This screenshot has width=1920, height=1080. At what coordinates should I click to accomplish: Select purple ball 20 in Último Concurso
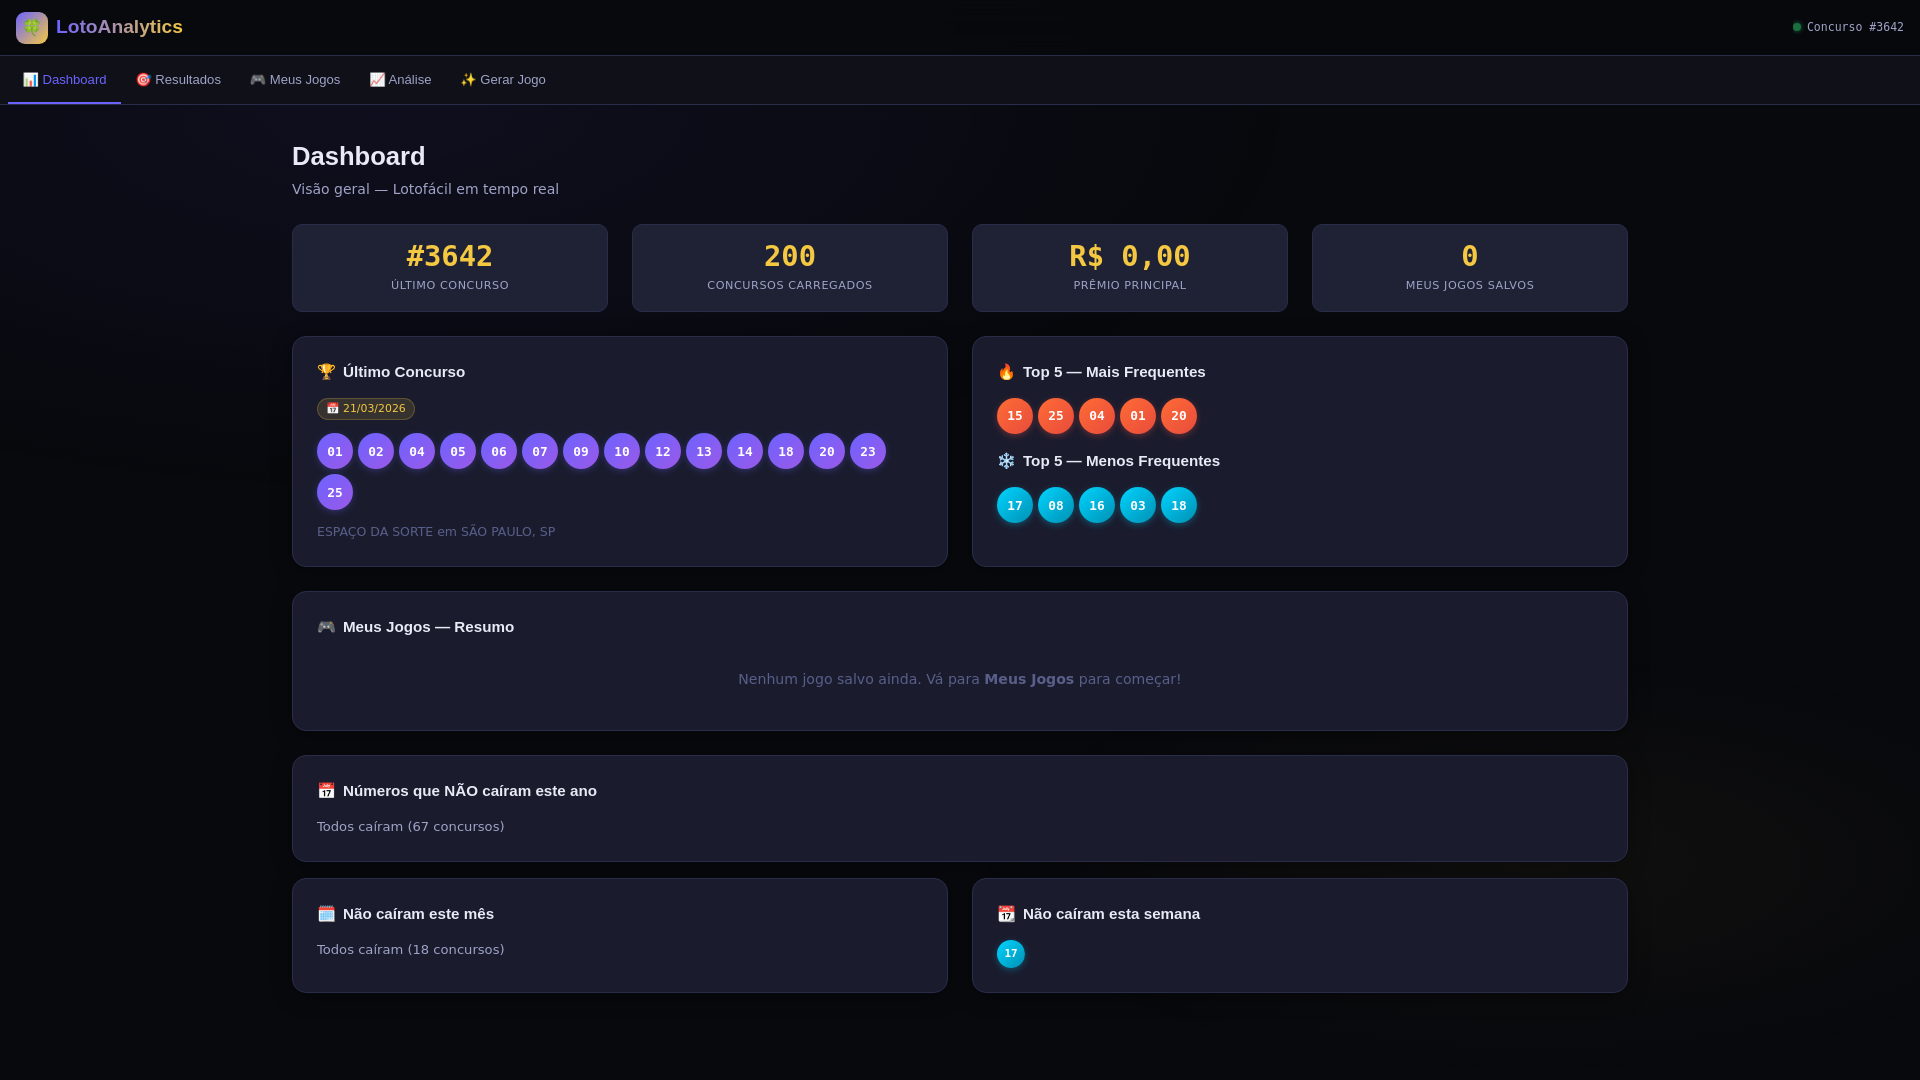pos(827,451)
